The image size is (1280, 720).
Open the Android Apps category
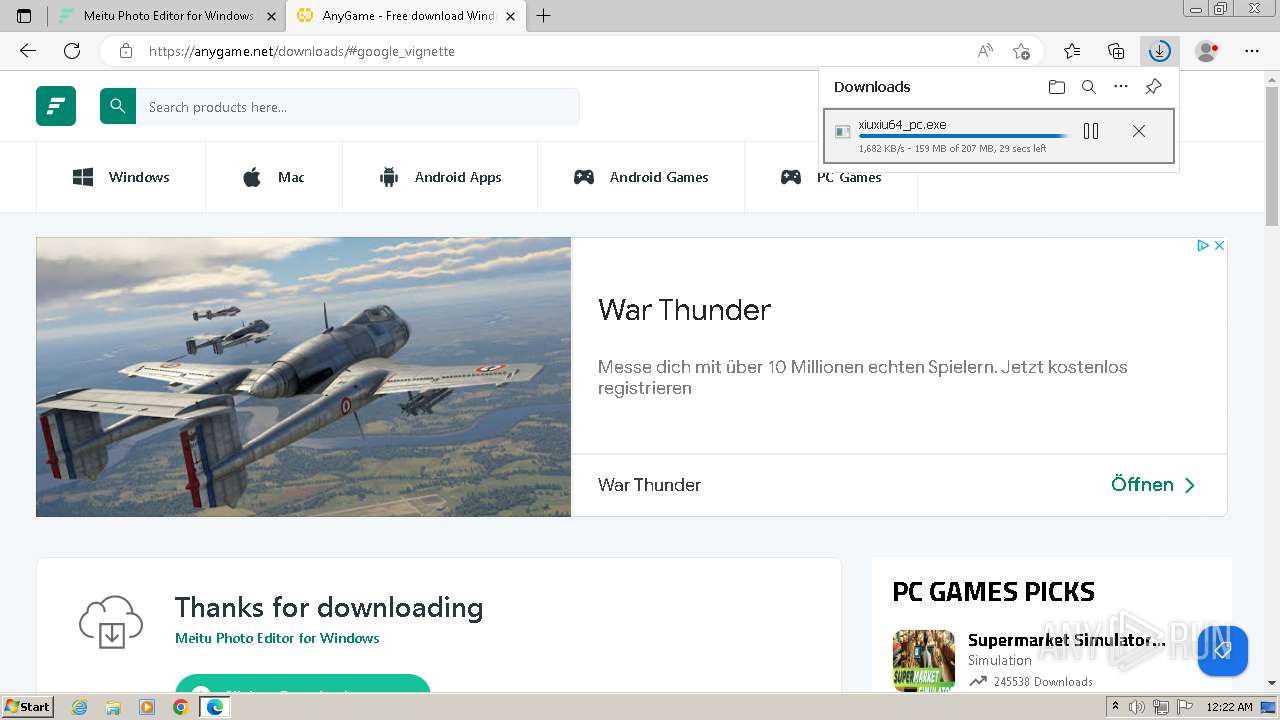440,177
